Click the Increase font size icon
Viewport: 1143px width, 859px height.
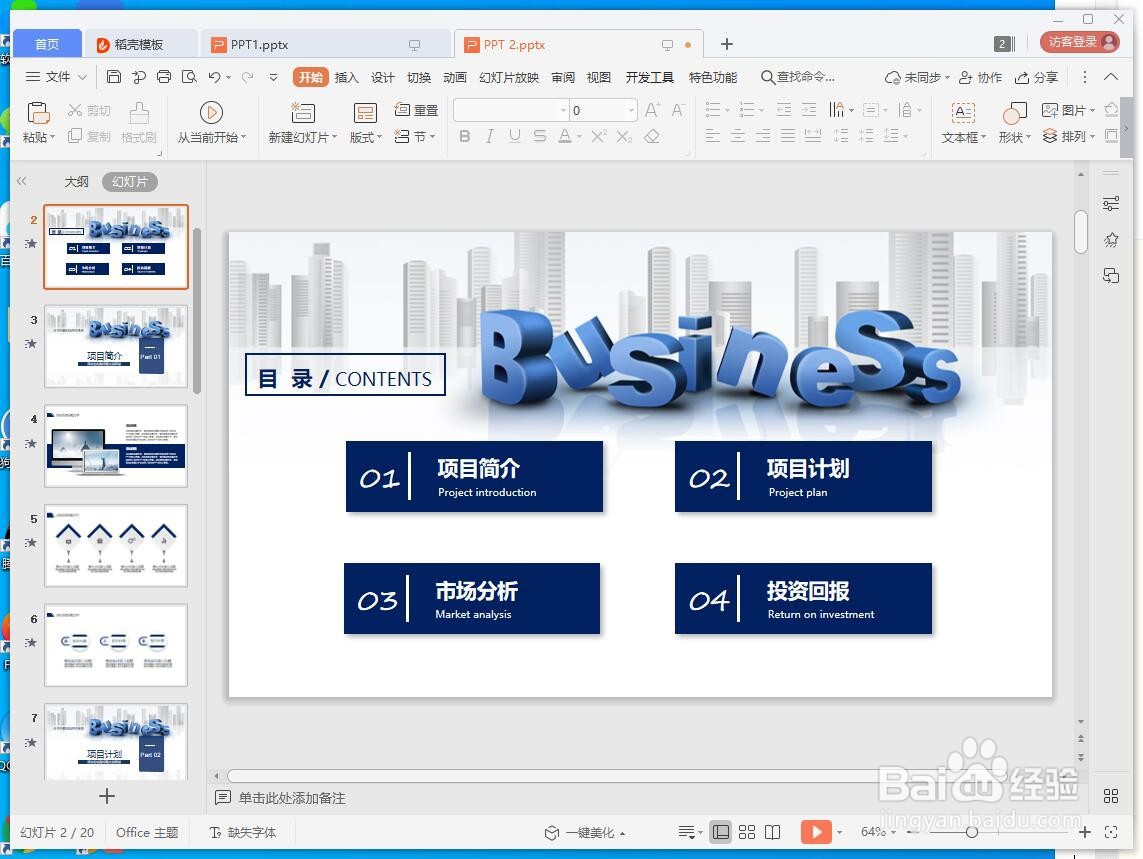click(x=652, y=110)
